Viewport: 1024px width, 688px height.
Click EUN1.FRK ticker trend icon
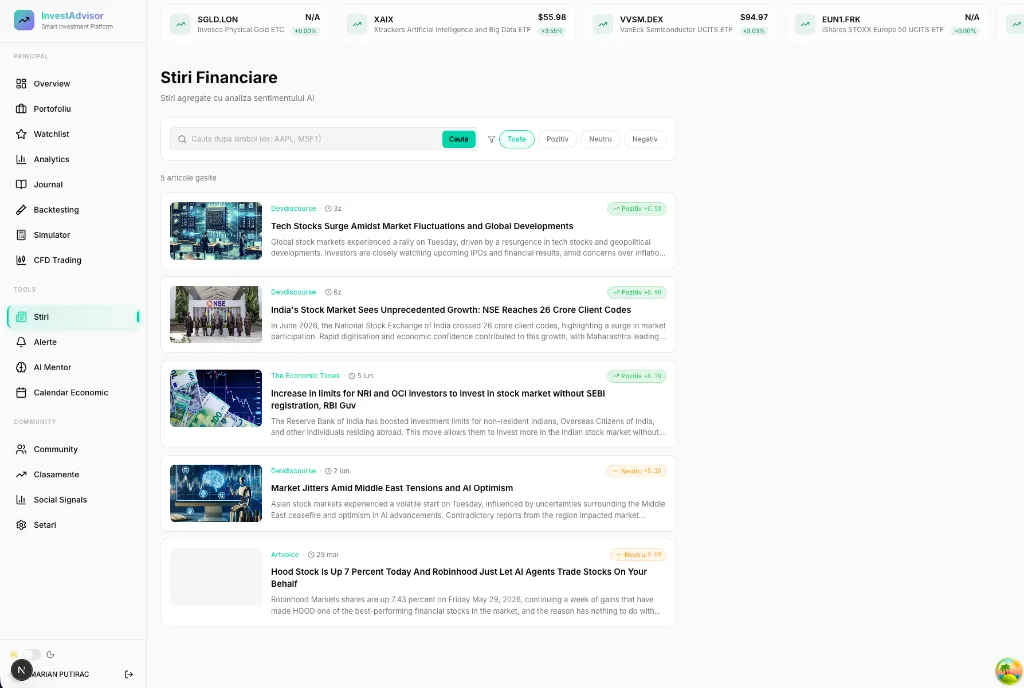click(x=805, y=24)
